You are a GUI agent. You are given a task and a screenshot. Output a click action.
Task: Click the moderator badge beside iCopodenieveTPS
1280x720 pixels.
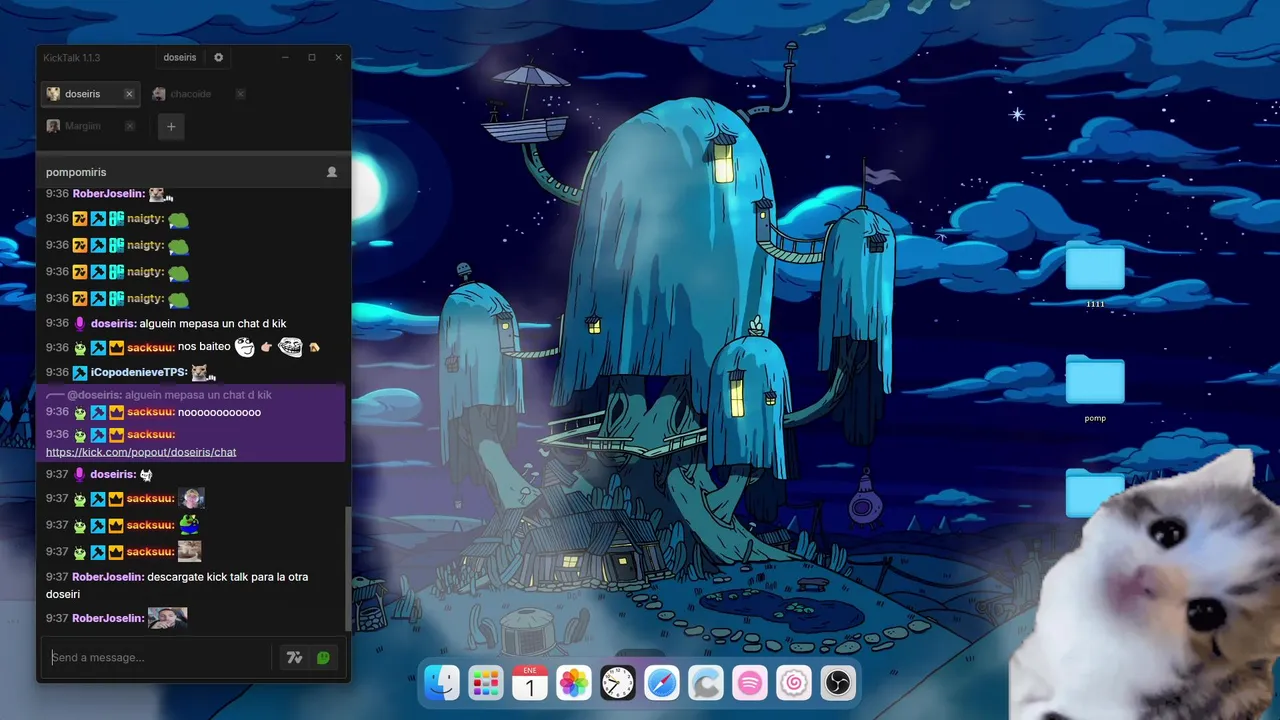pos(80,373)
